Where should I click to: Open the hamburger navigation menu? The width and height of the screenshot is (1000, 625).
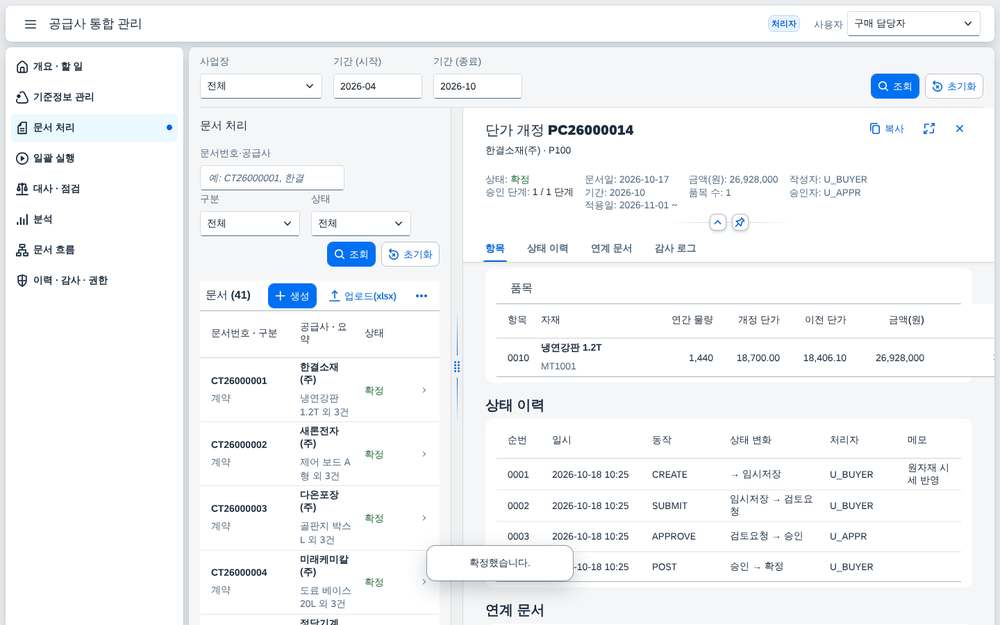click(x=30, y=24)
